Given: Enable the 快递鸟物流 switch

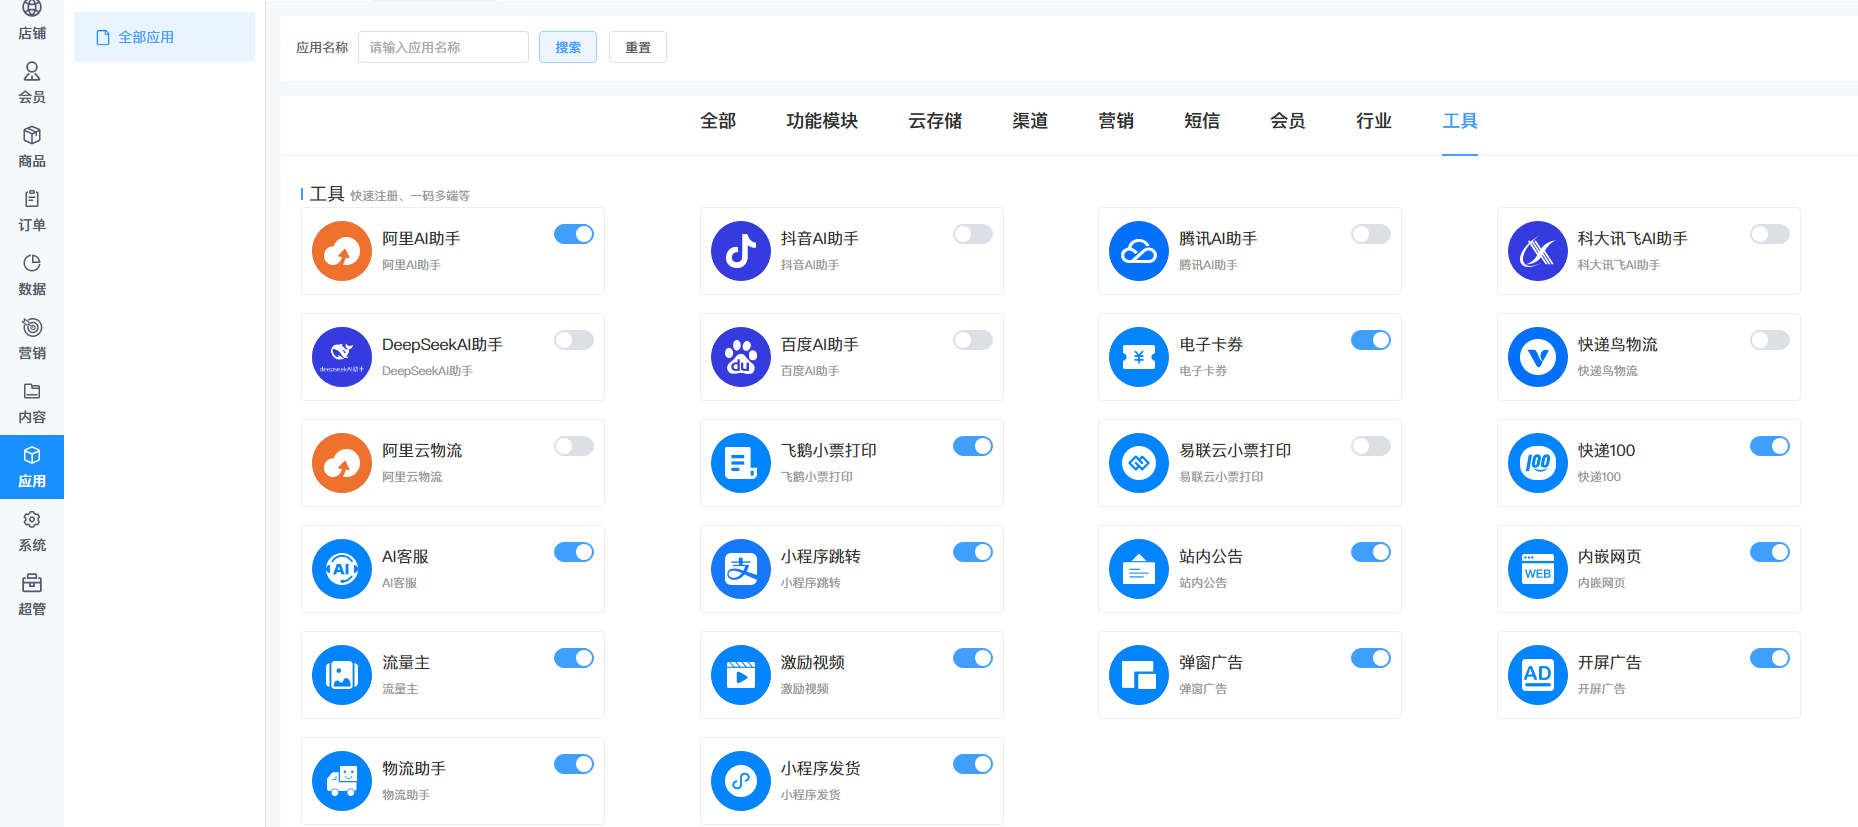Looking at the screenshot, I should [x=1770, y=340].
